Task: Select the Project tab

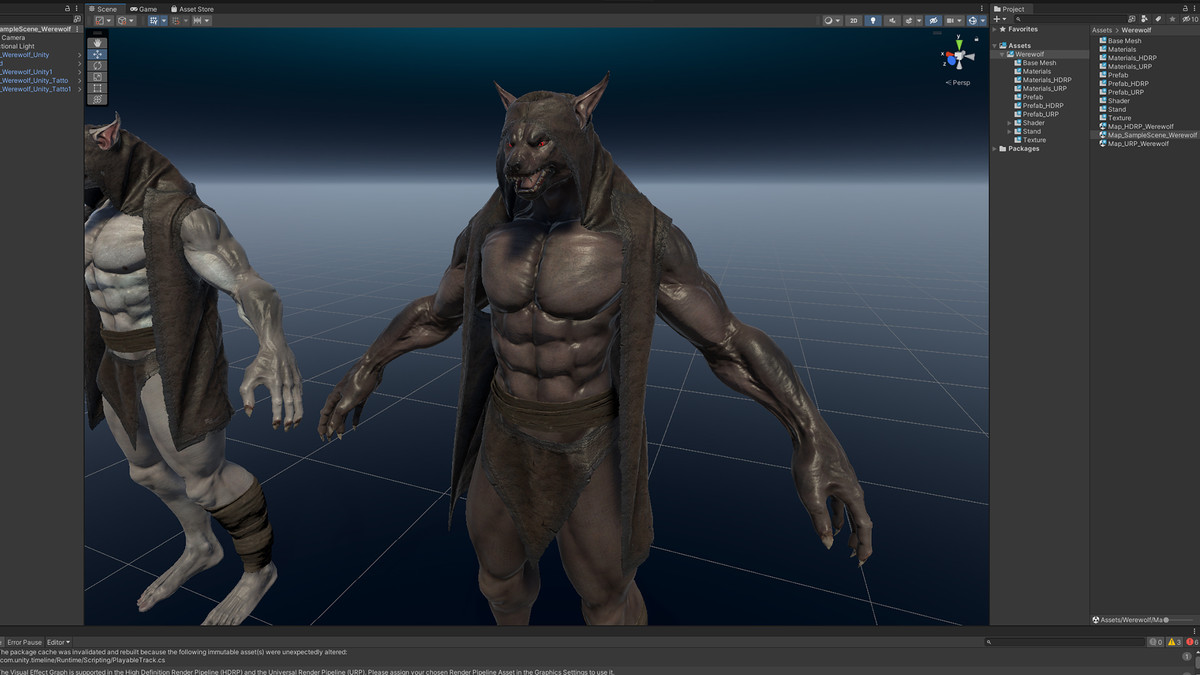Action: click(x=1009, y=9)
